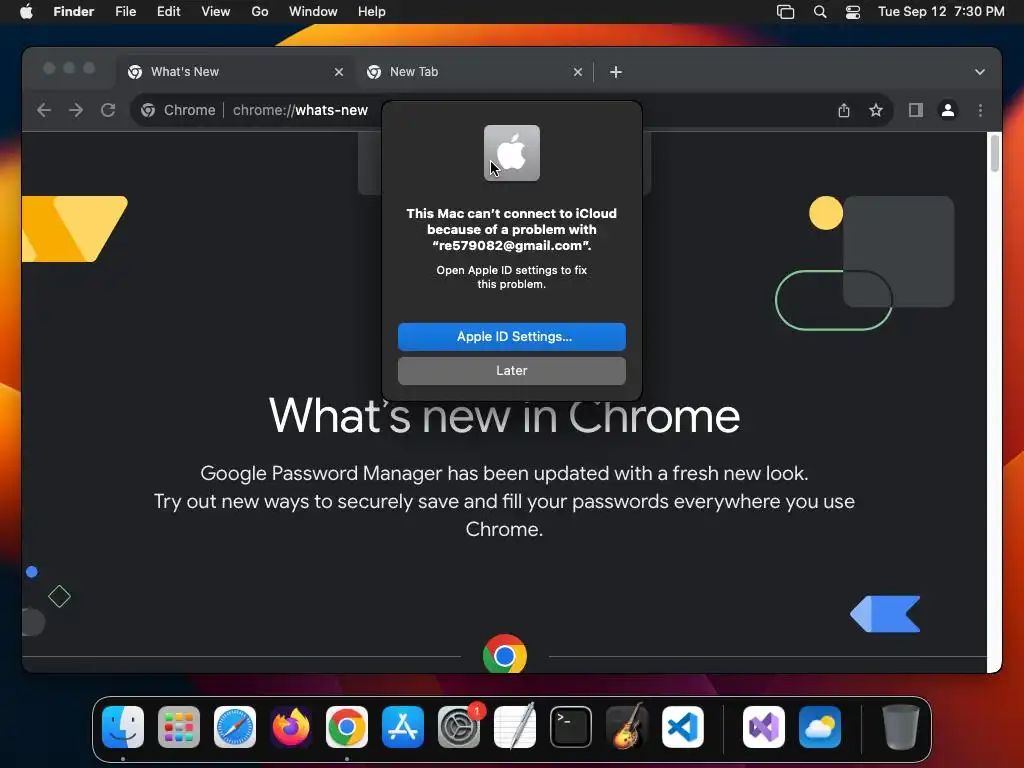Open the Edit menu
Screen dimensions: 1024x768
click(x=168, y=12)
